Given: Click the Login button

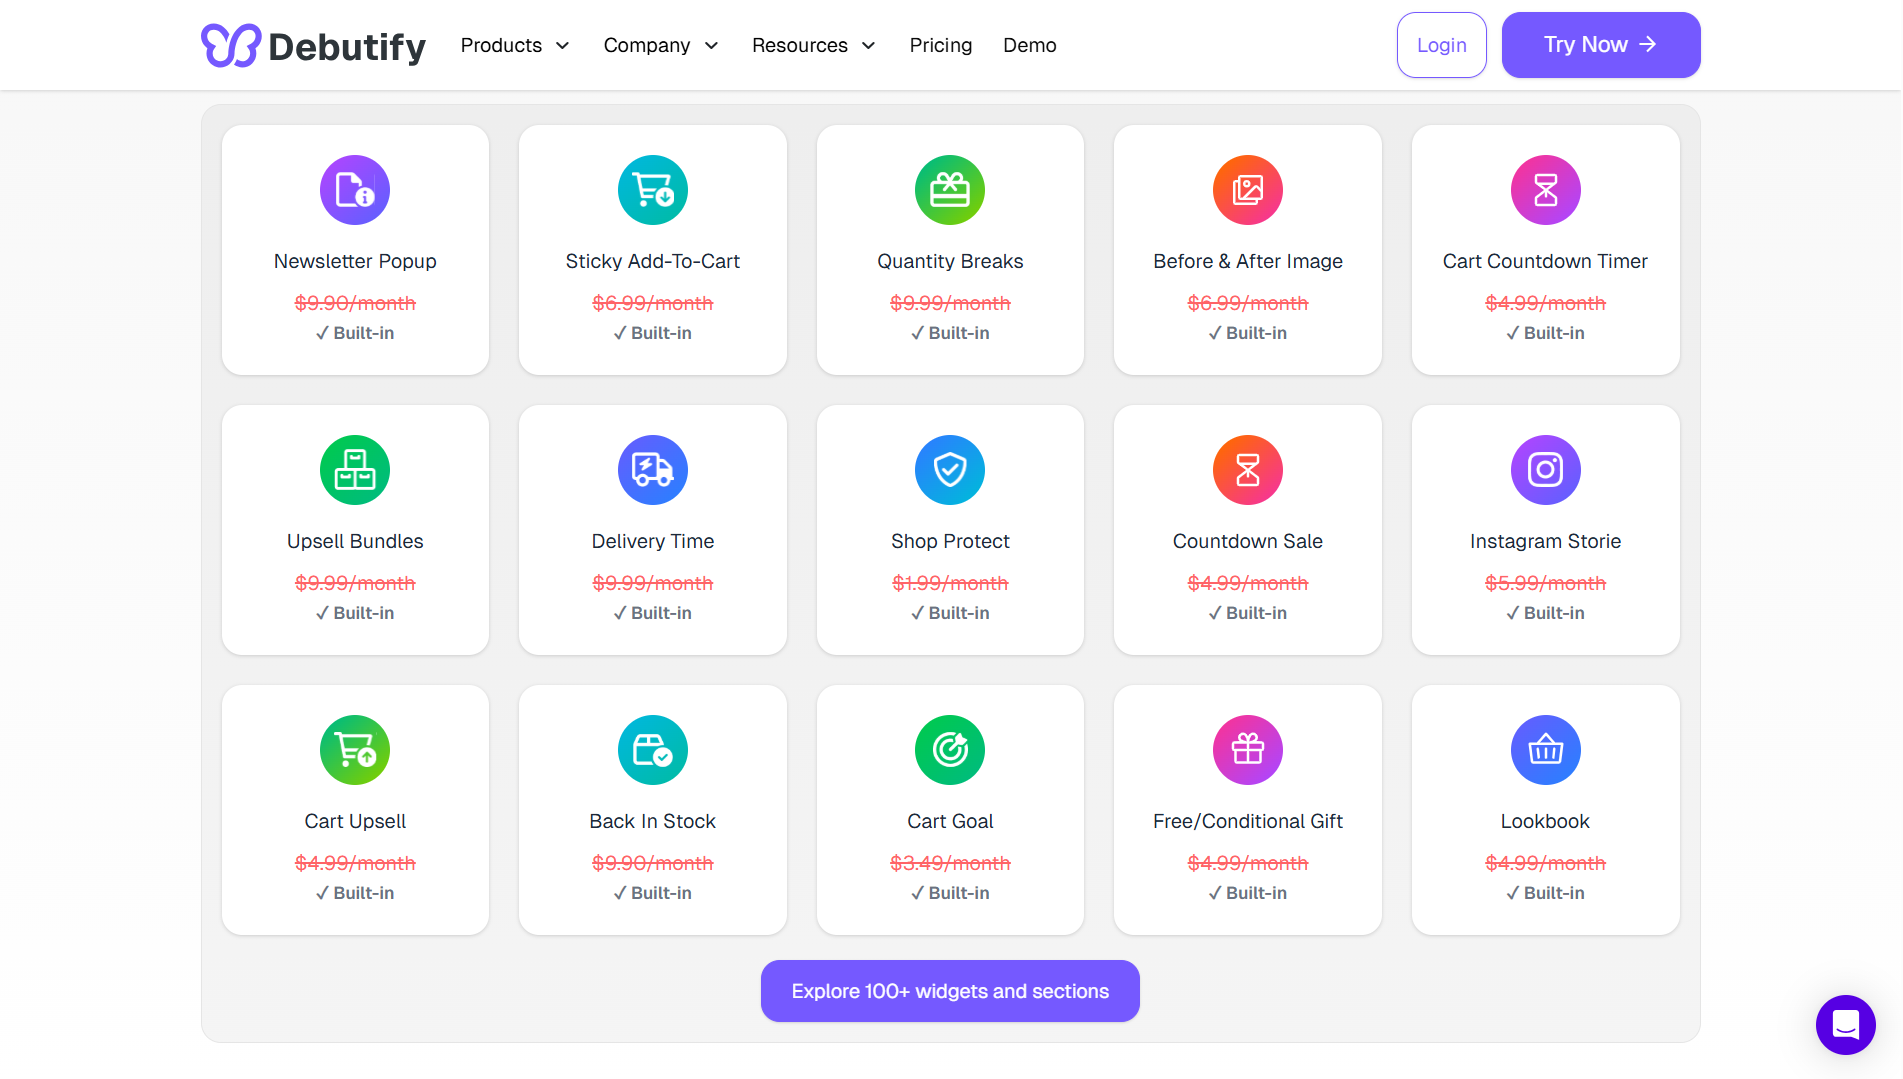Looking at the screenshot, I should 1441,44.
